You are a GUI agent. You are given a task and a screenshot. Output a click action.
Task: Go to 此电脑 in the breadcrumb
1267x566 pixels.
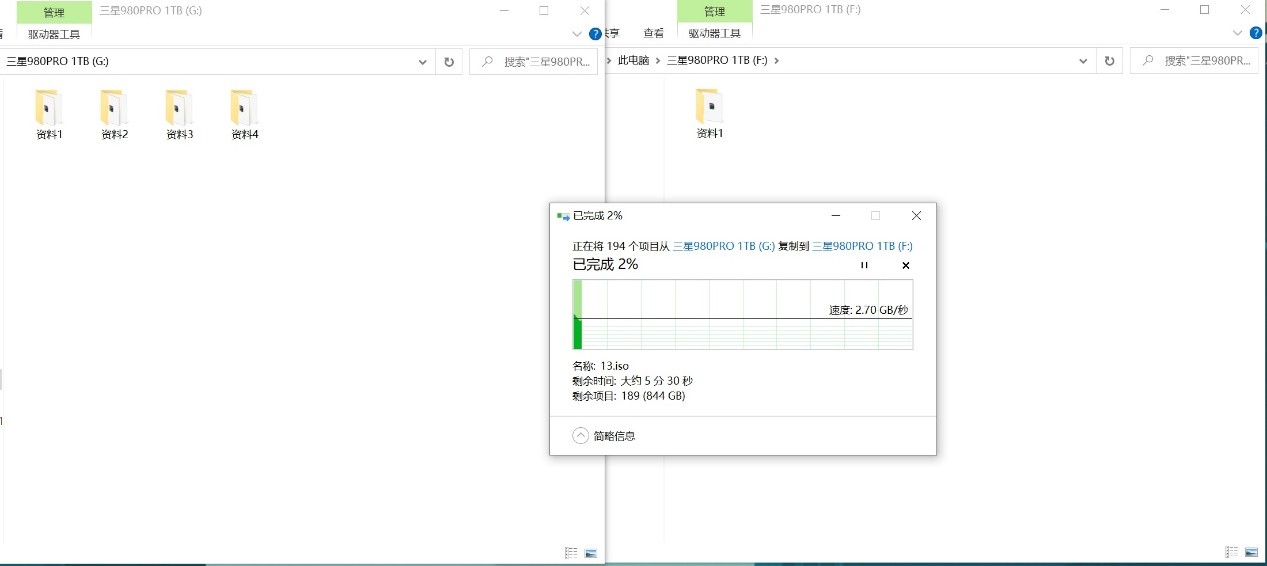(x=633, y=61)
